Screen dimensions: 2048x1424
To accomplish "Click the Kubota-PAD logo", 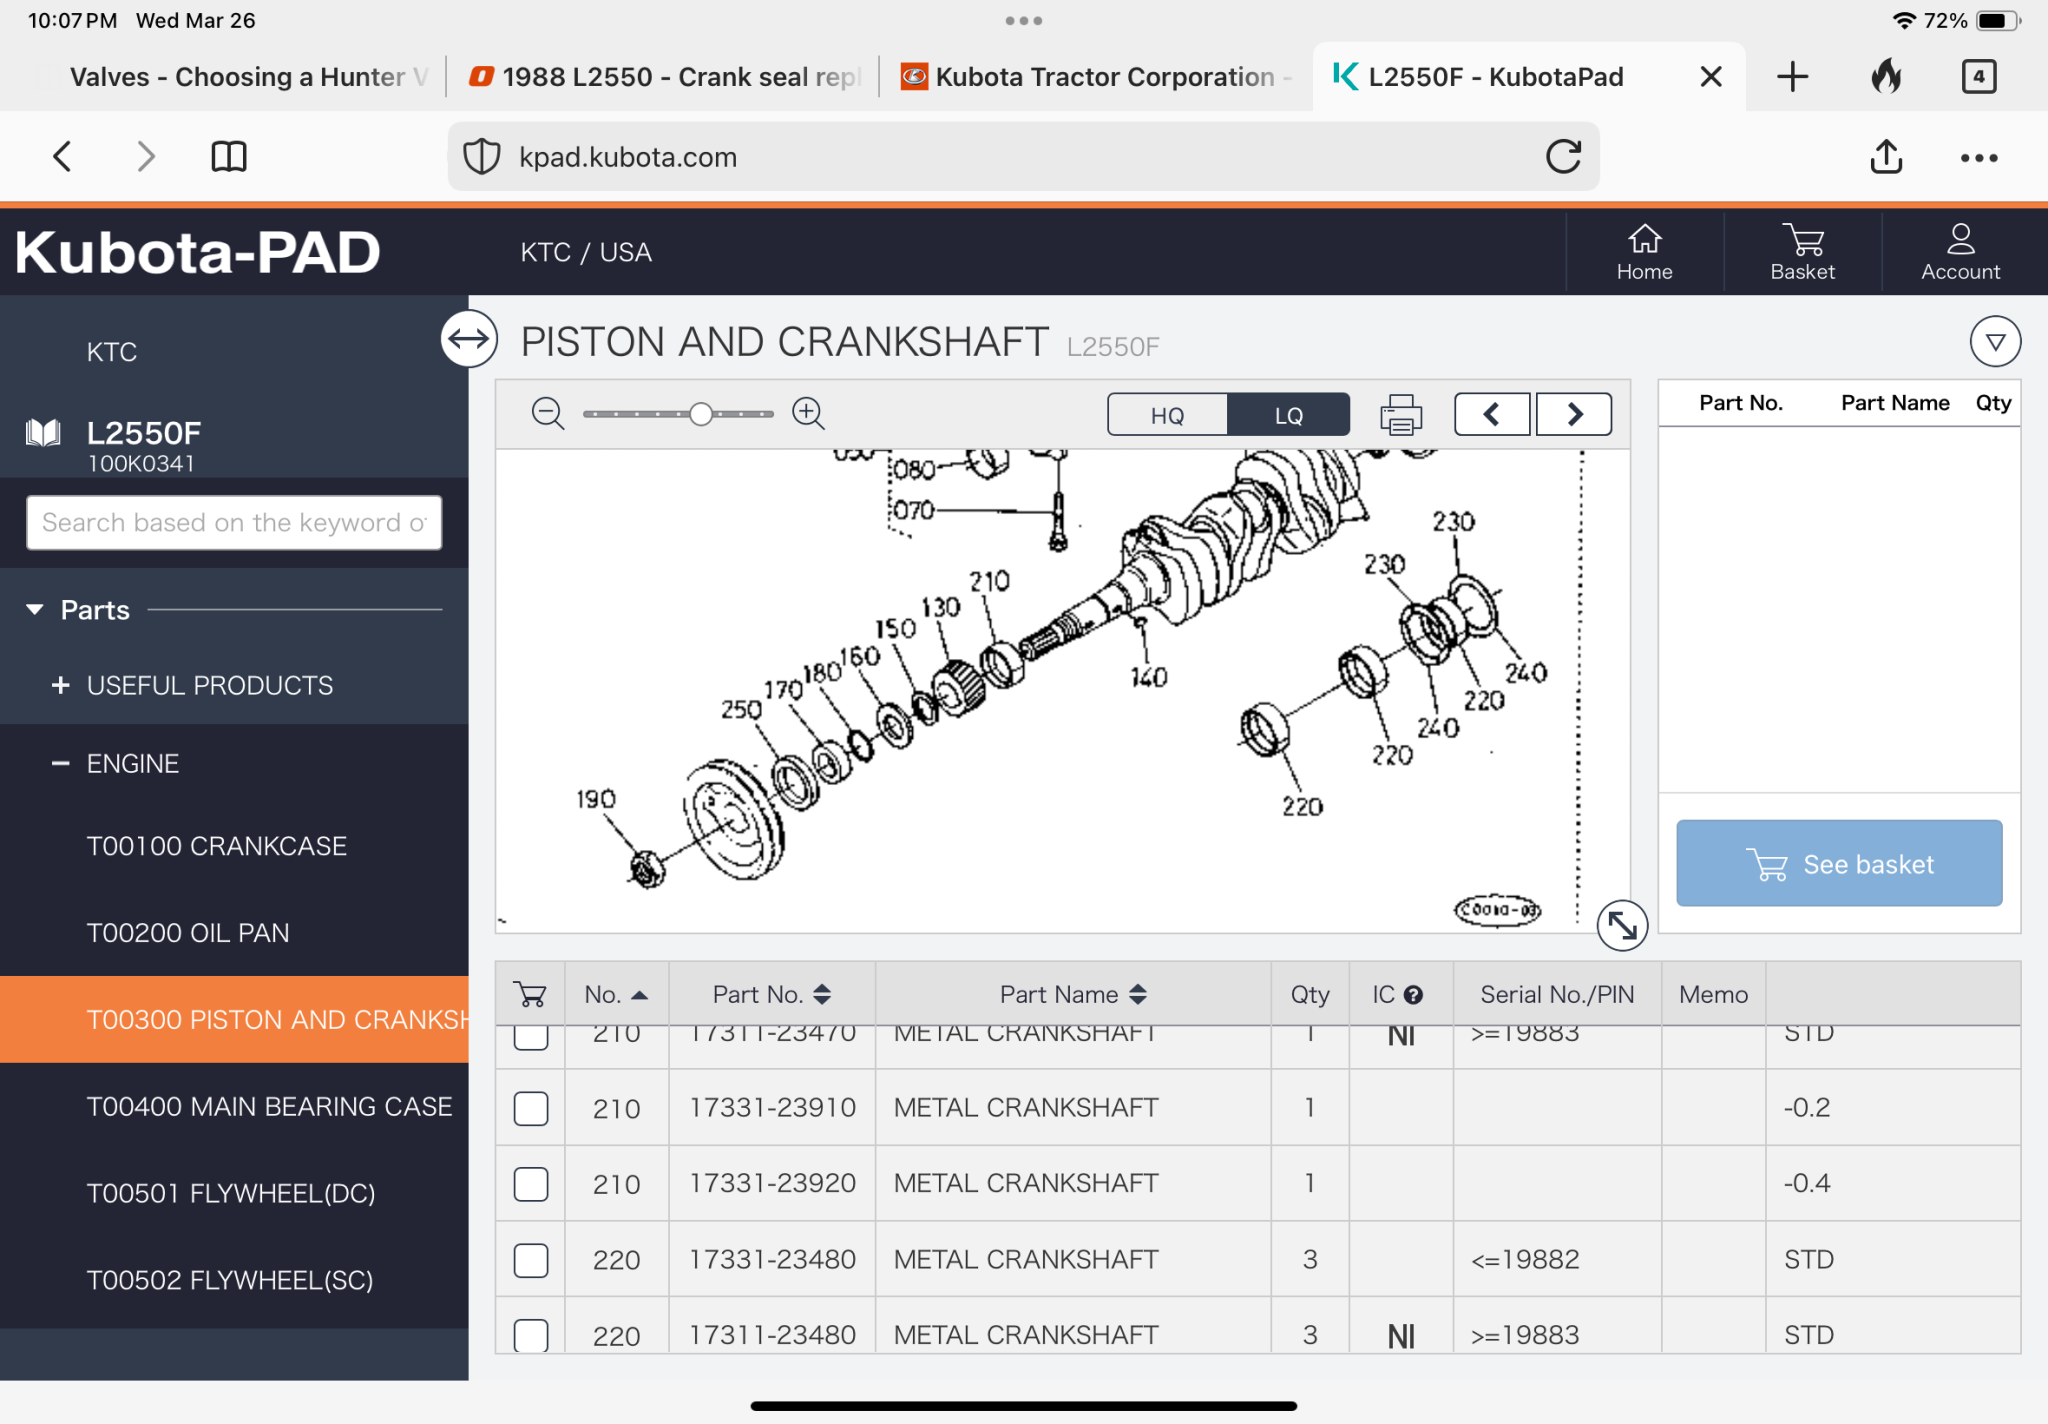I will pyautogui.click(x=198, y=252).
